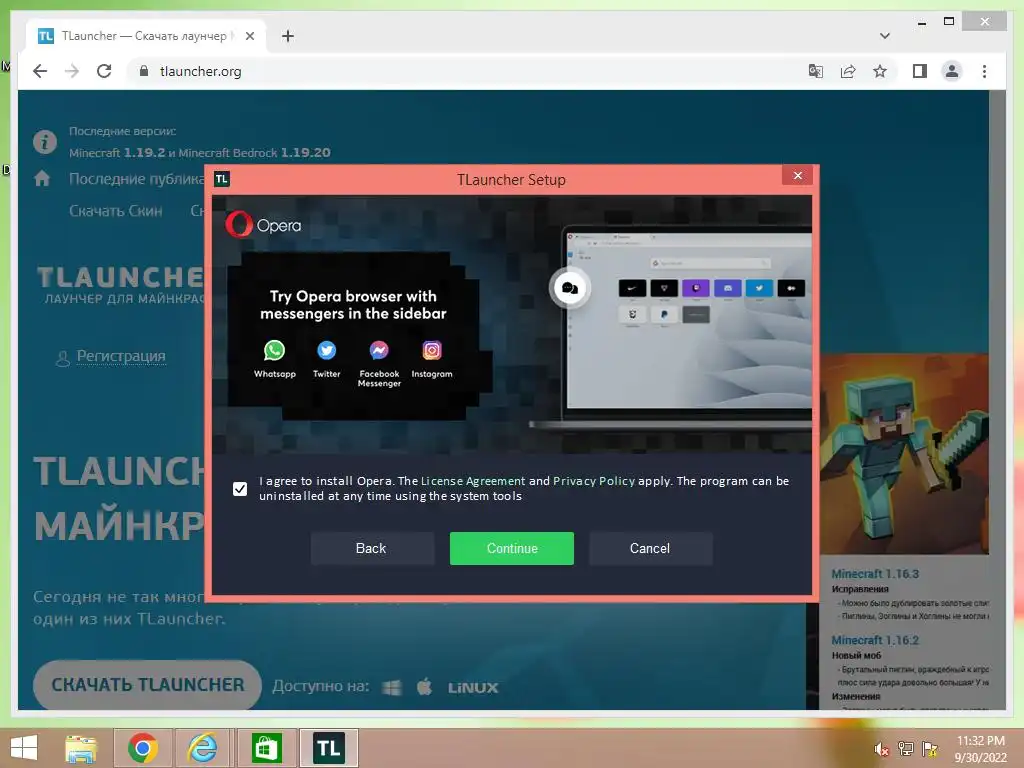Screen dimensions: 1024x768
Task: Click the Twitter icon in Opera banner
Action: click(327, 351)
